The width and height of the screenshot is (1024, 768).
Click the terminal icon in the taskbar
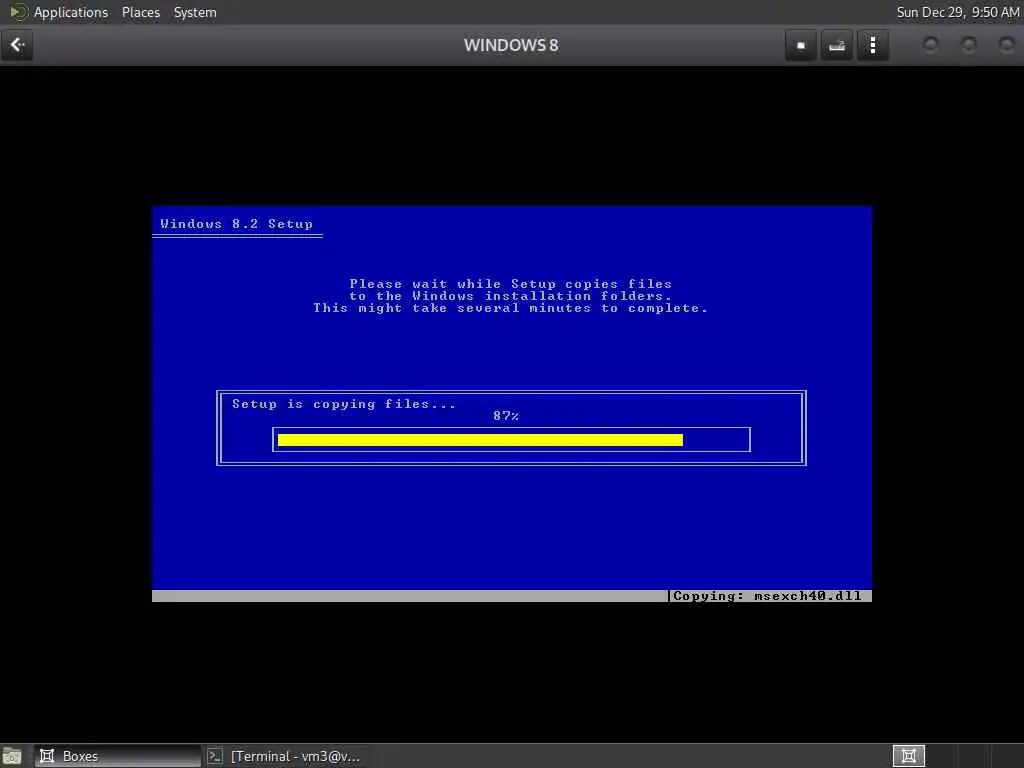point(215,756)
